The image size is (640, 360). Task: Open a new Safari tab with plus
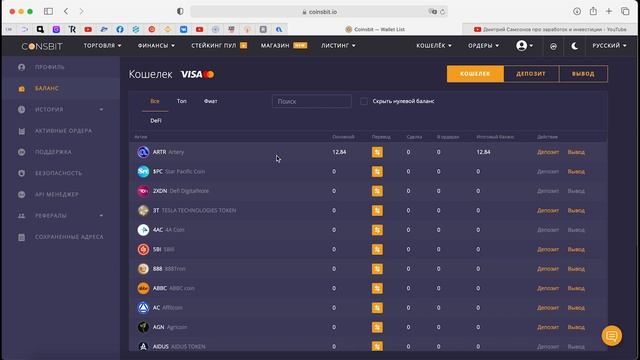click(609, 11)
